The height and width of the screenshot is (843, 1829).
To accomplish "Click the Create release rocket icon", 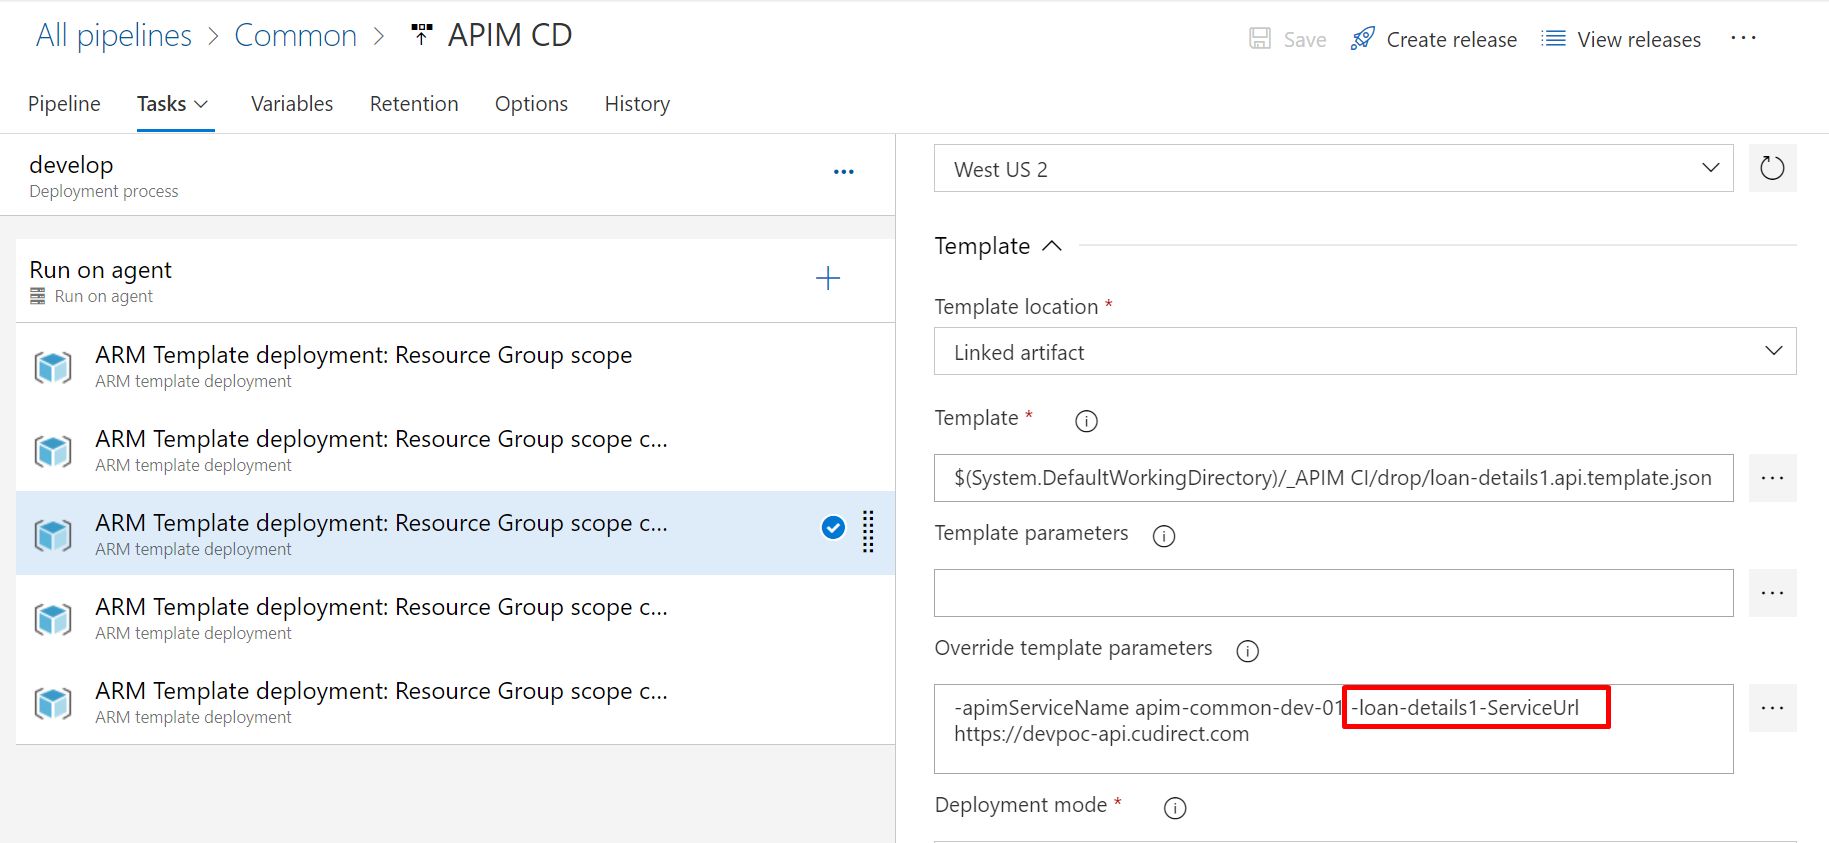I will (x=1362, y=39).
